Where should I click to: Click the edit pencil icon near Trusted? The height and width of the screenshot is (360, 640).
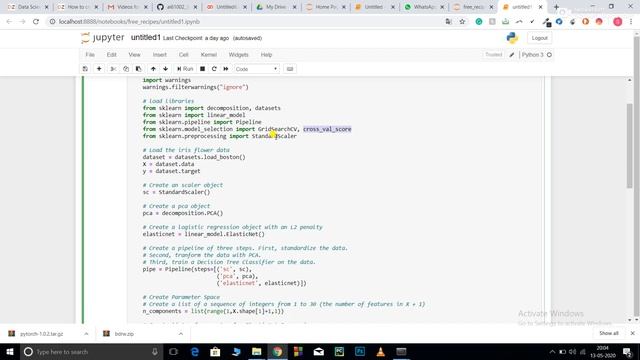click(x=511, y=55)
